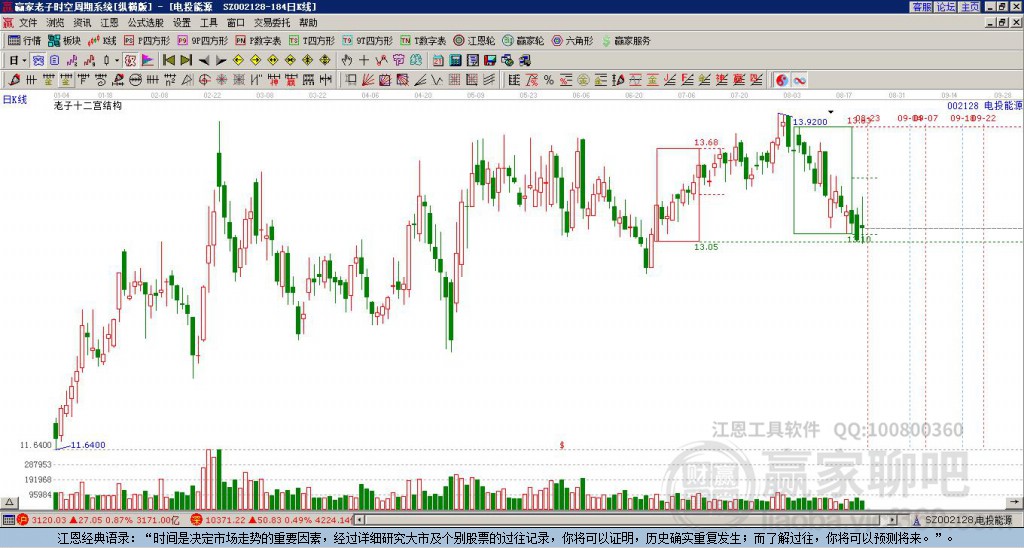Open the 行情 market quotes view

tap(24, 40)
